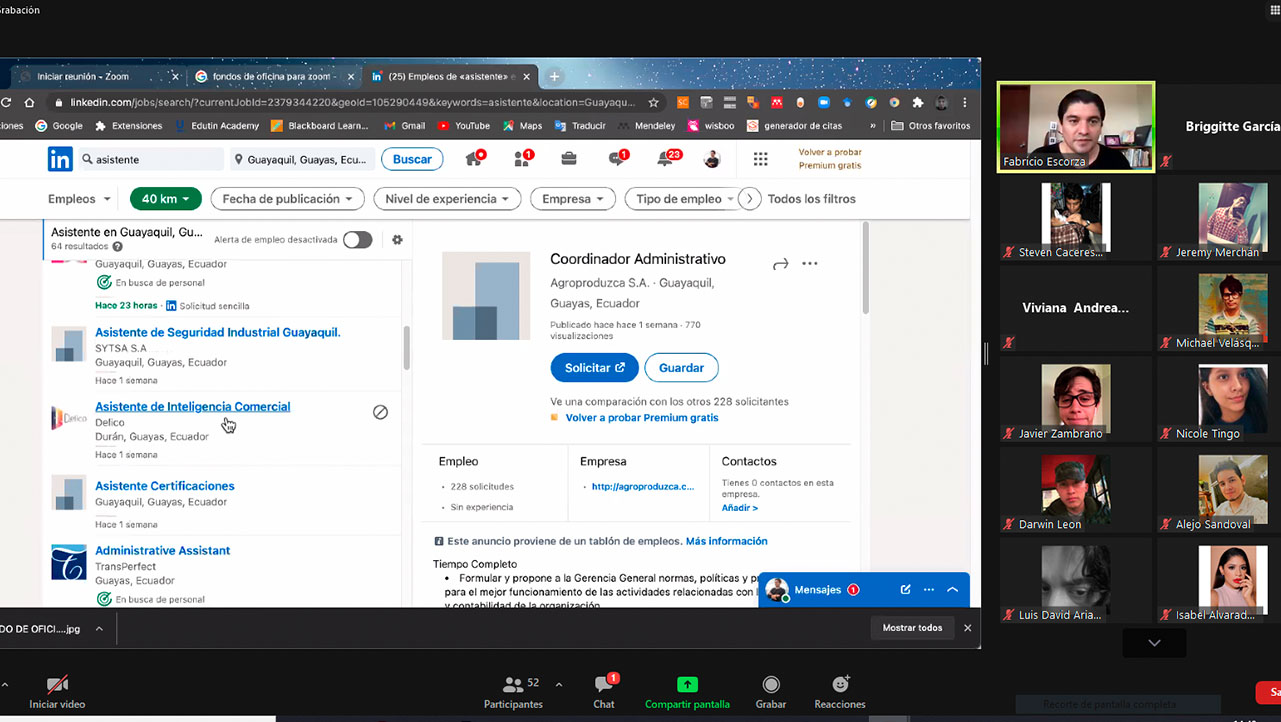Expand Zoom participant options caret
1281x722 pixels.
pos(558,685)
